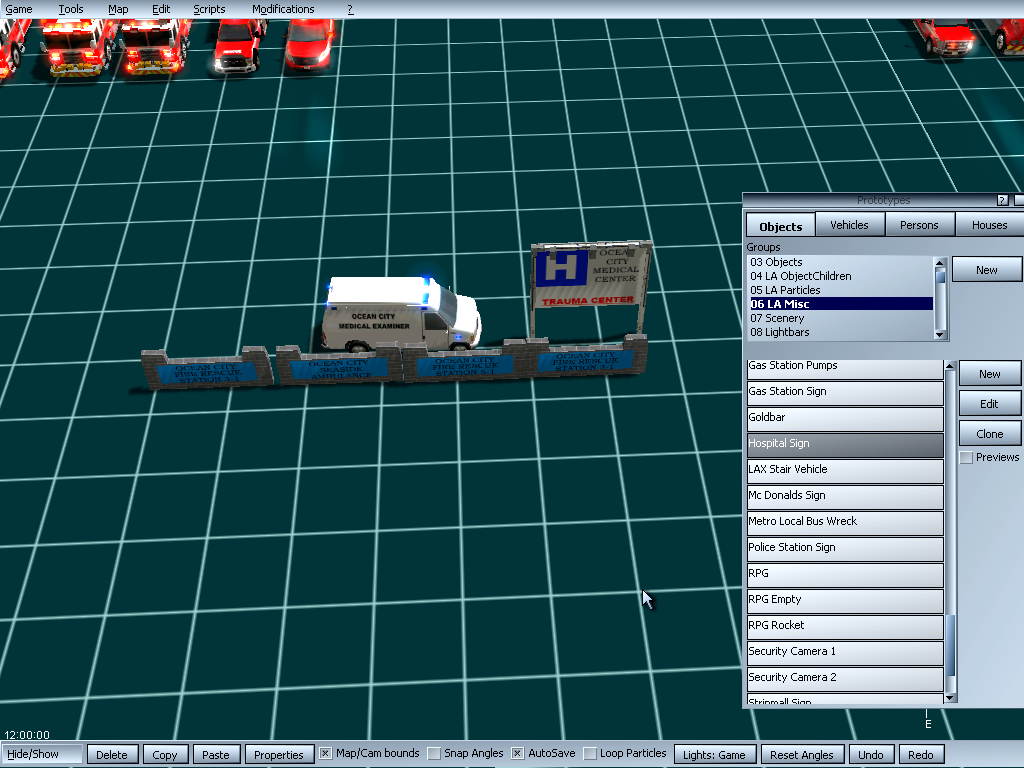
Task: Click the Hide/Show button
Action: [42, 754]
